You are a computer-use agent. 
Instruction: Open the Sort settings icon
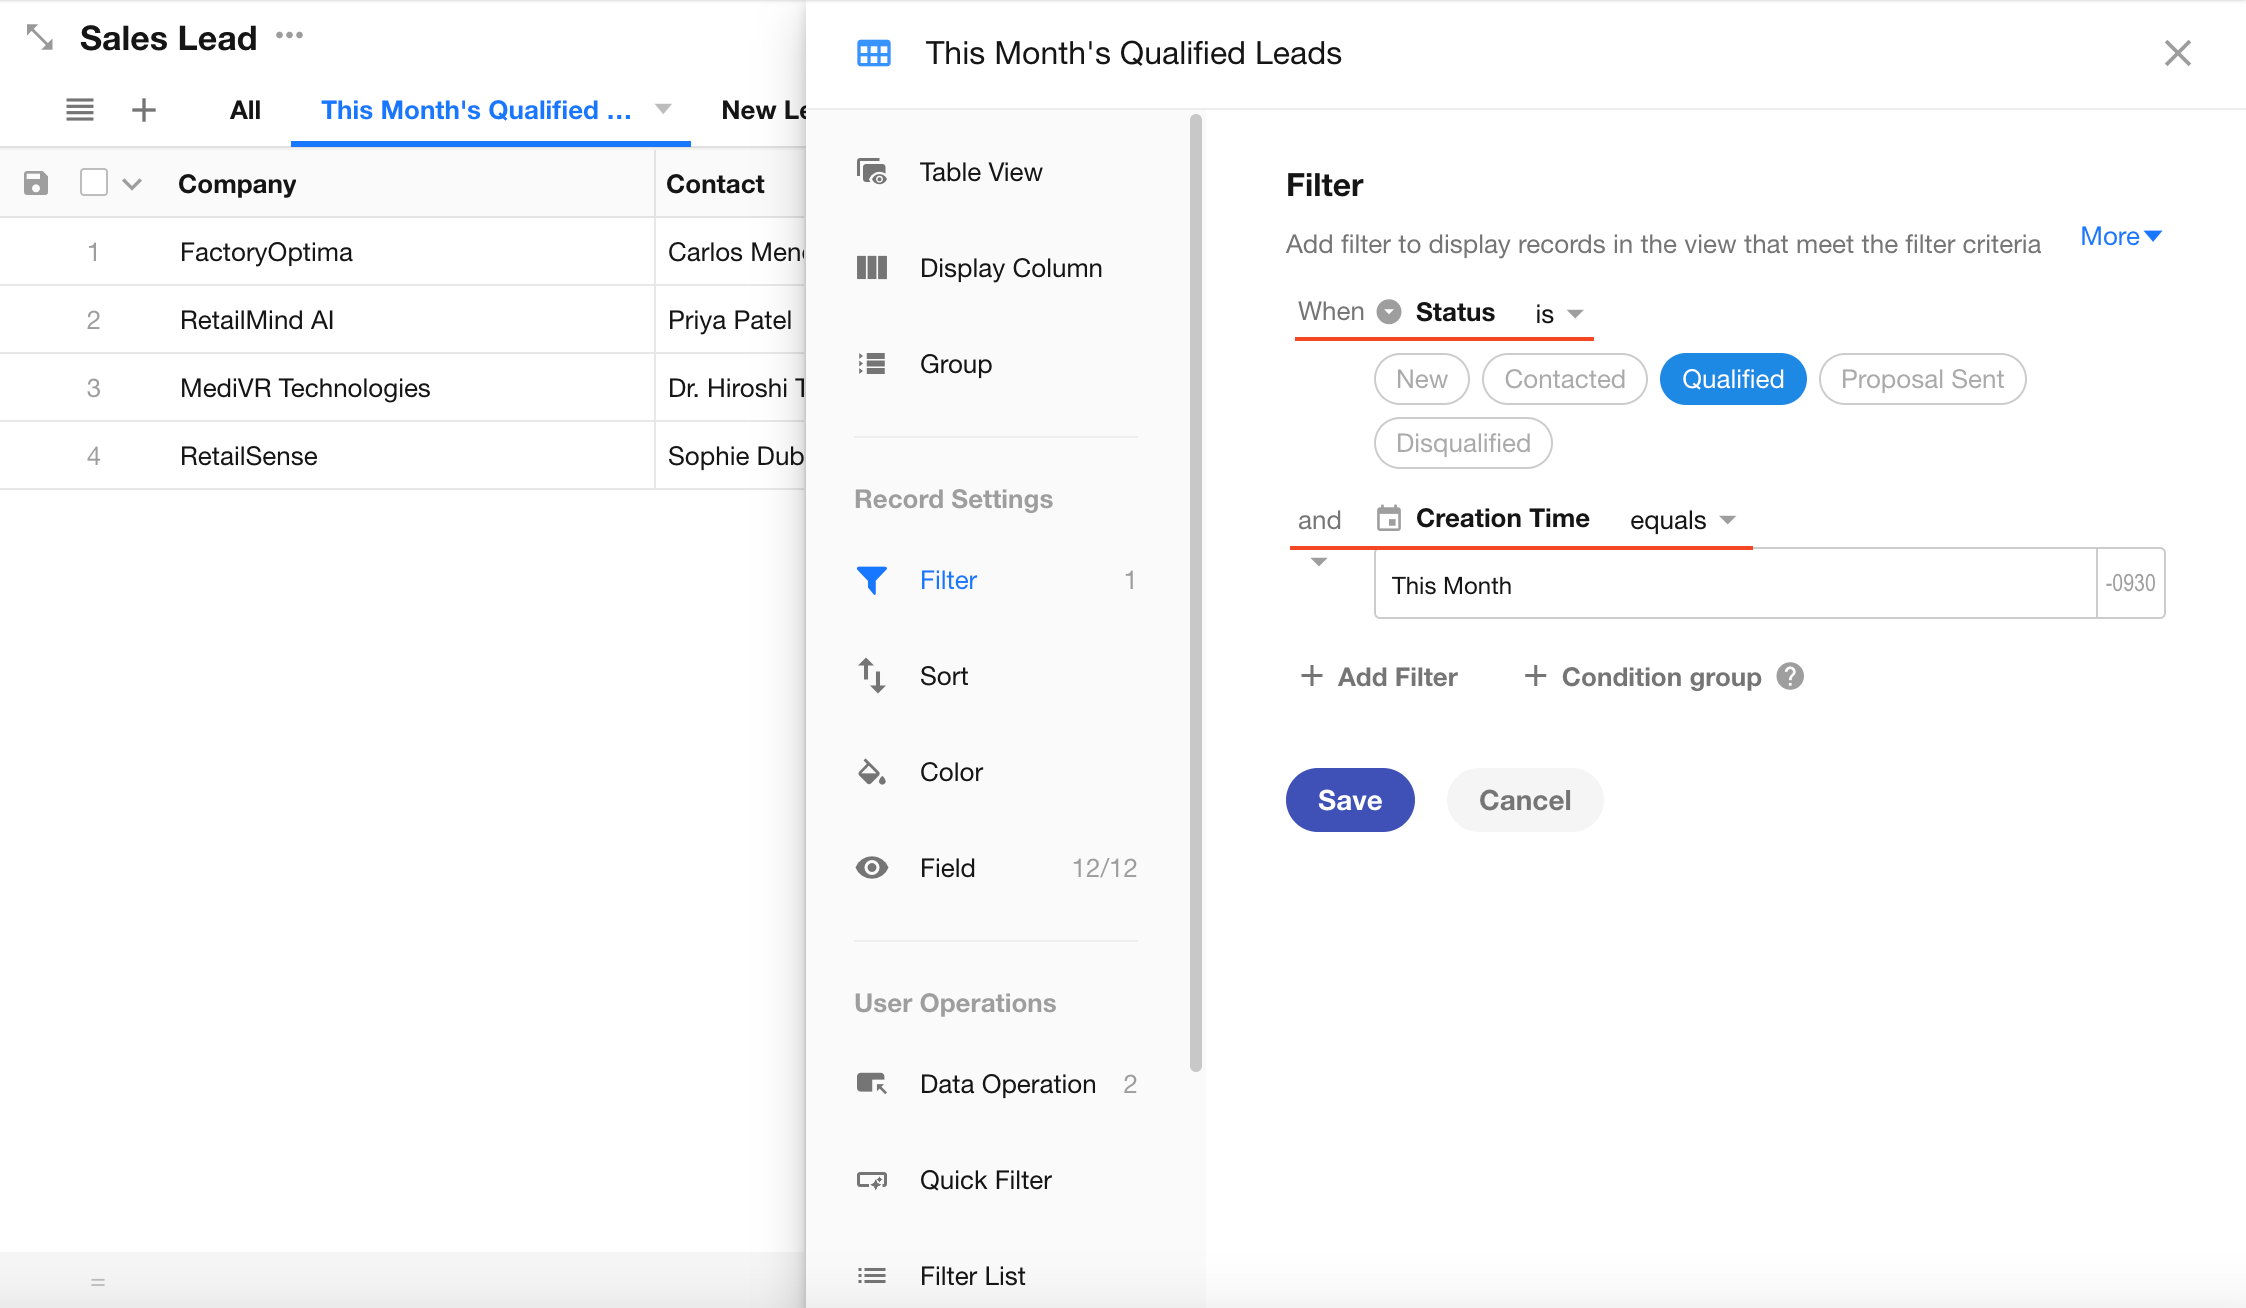point(872,676)
